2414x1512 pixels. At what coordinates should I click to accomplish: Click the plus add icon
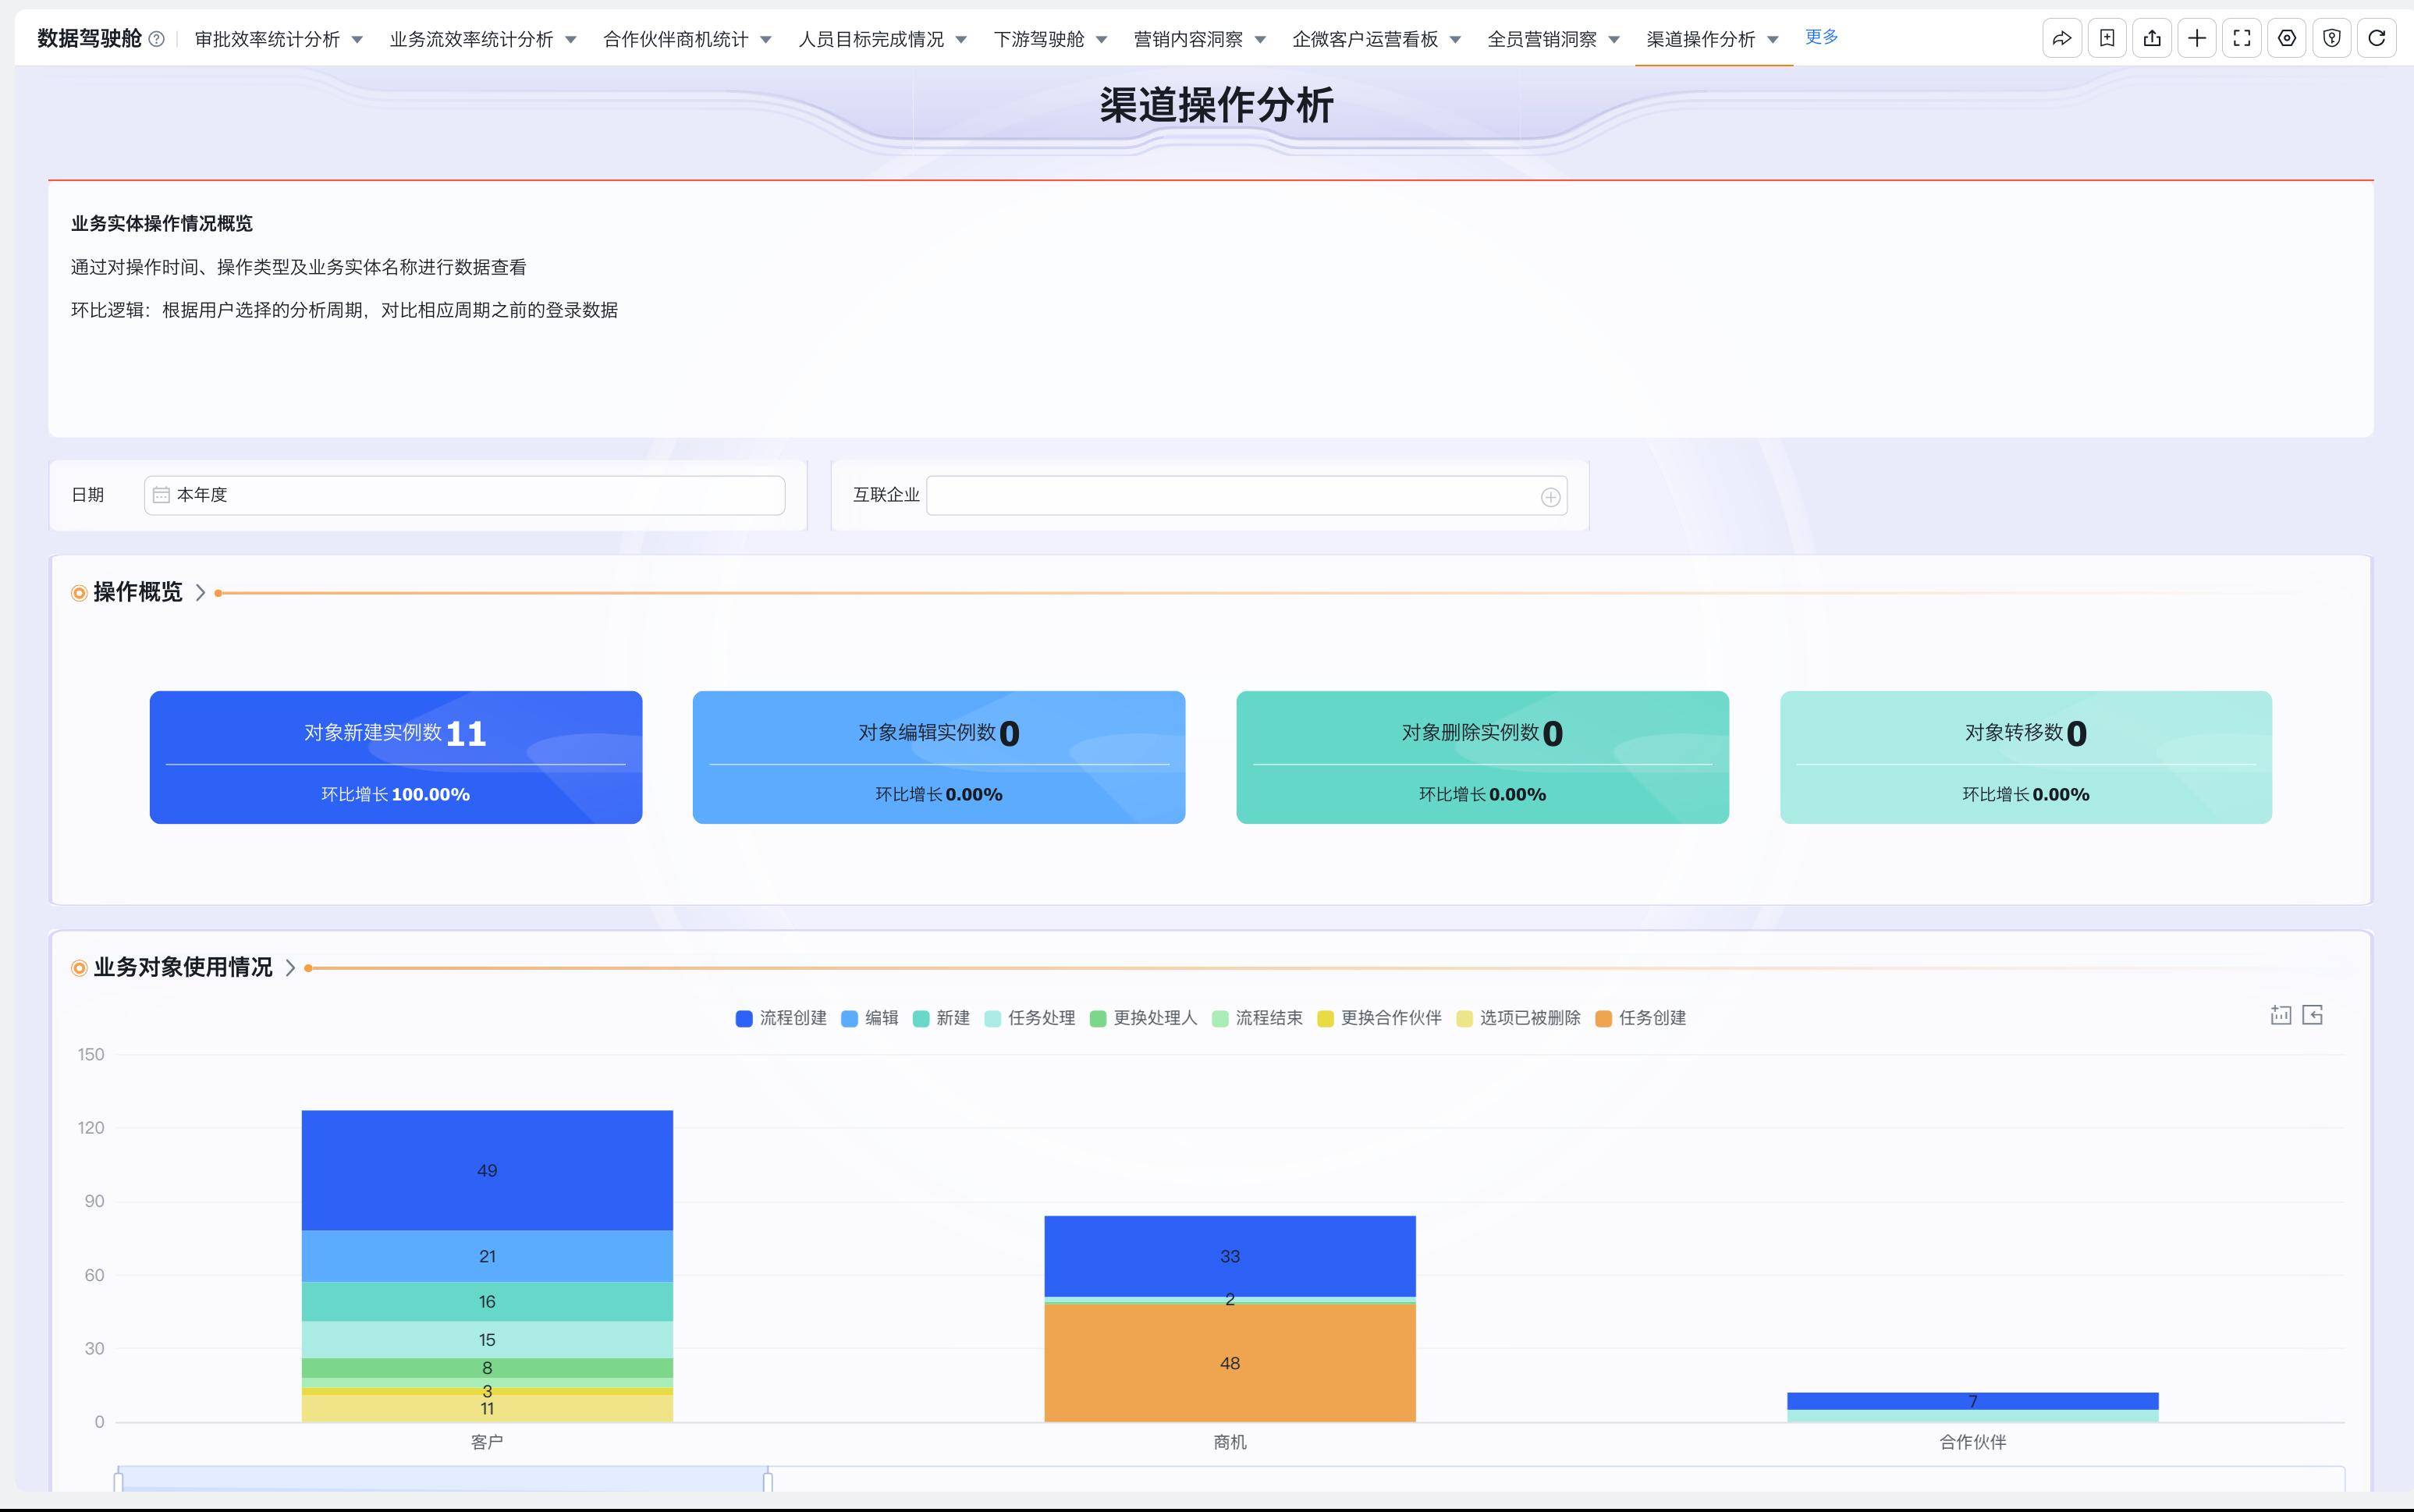tap(2196, 39)
